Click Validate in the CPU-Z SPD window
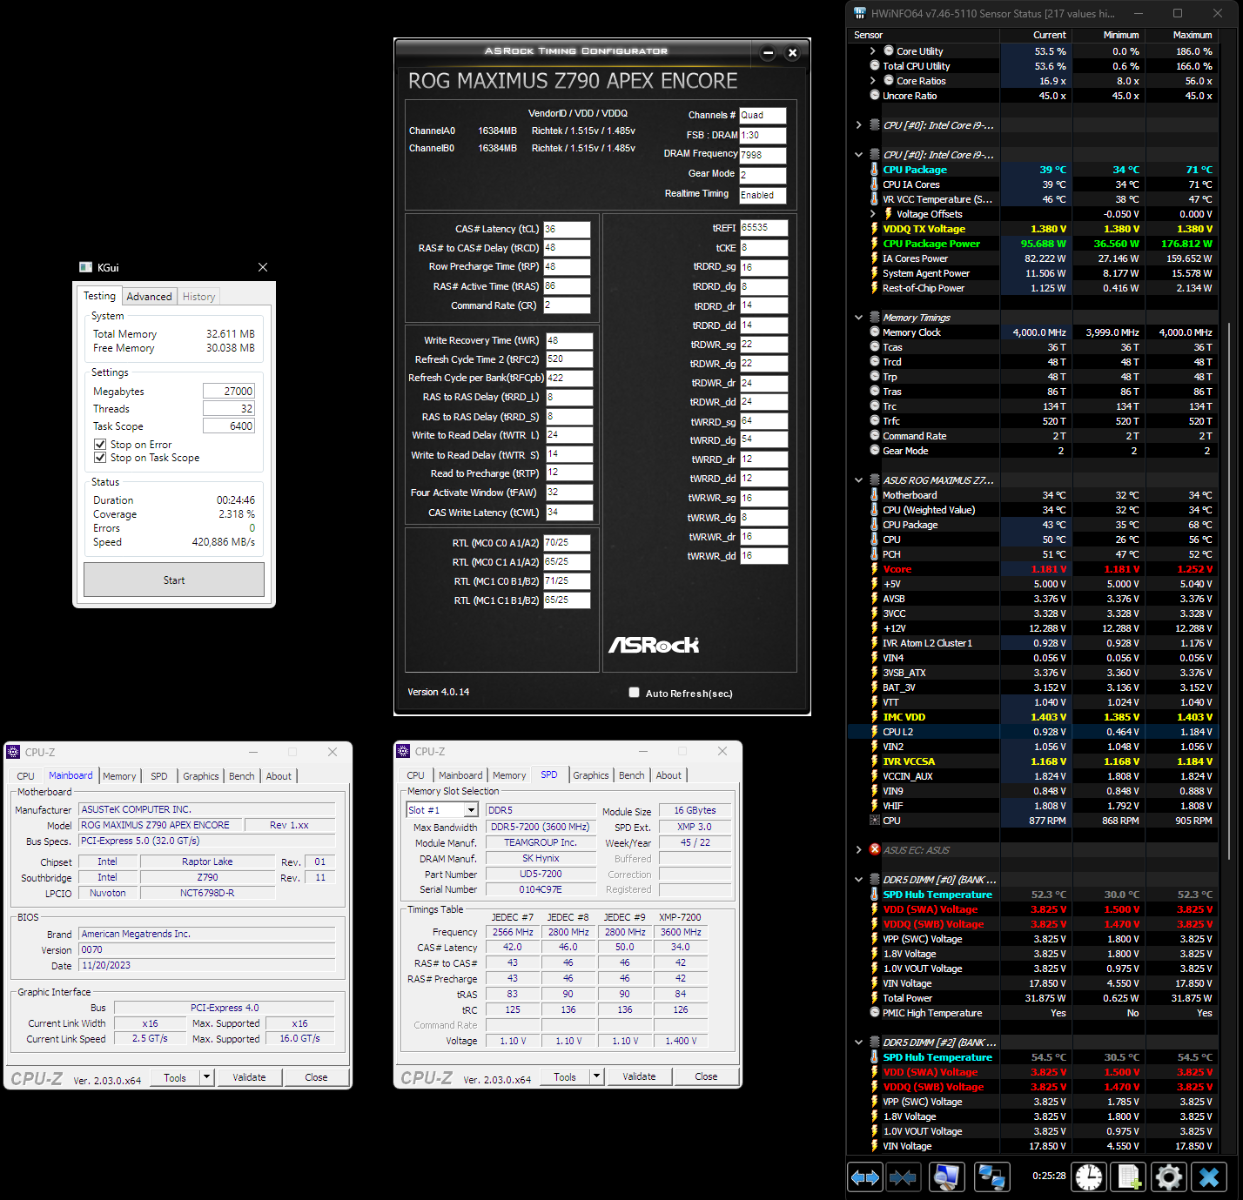Image resolution: width=1243 pixels, height=1200 pixels. point(639,1076)
